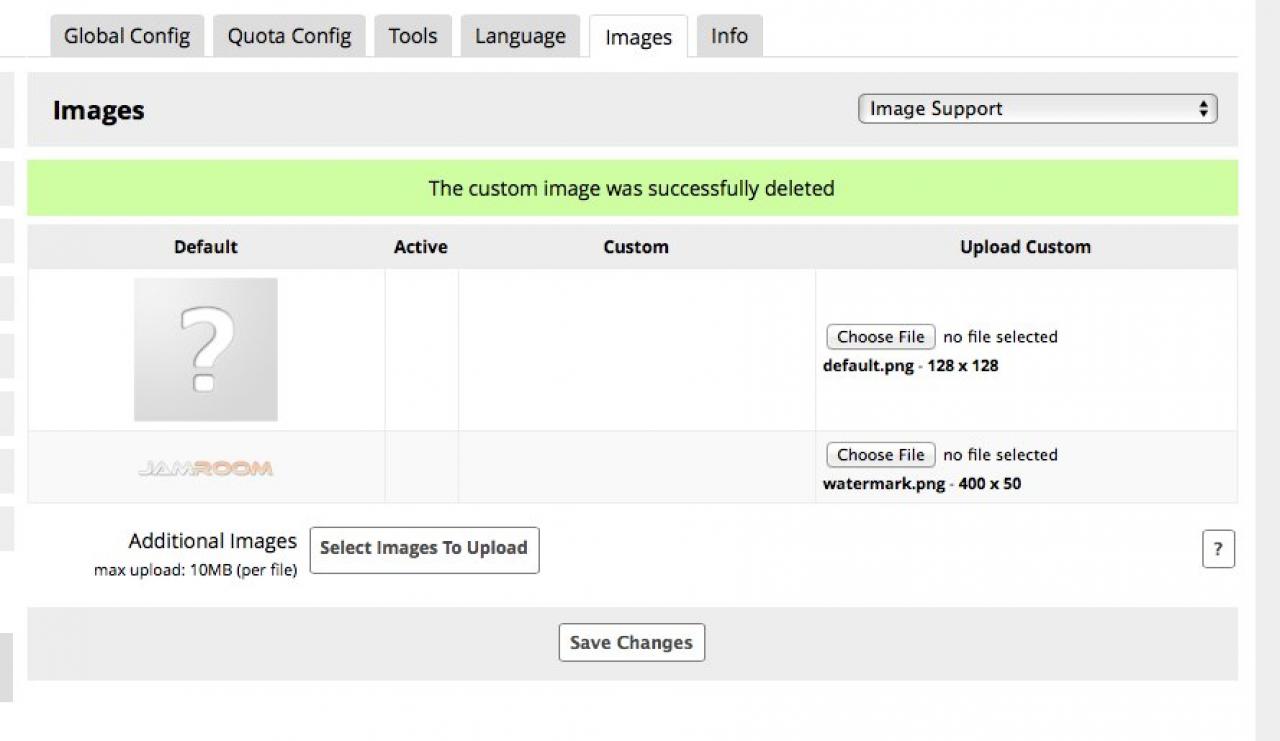The width and height of the screenshot is (1280, 741).
Task: Click the help question mark icon
Action: coord(1218,549)
